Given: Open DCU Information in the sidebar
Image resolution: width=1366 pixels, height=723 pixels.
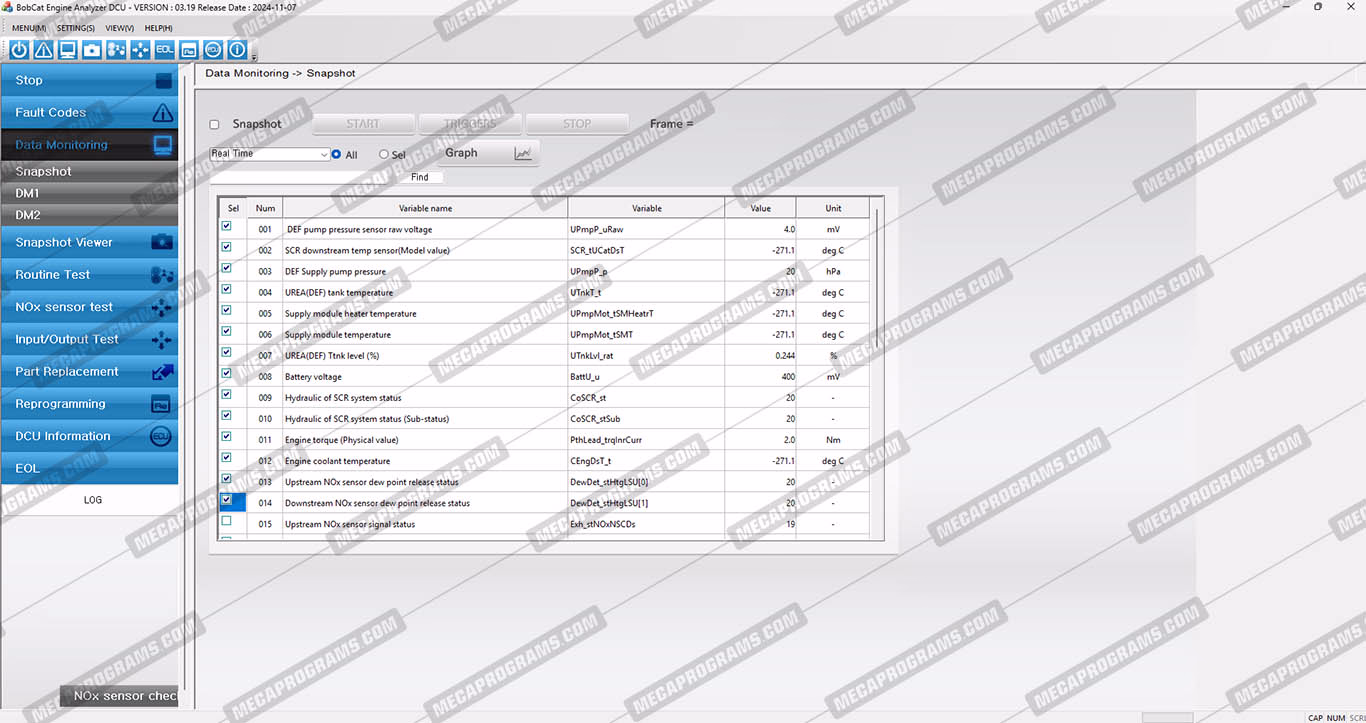Looking at the screenshot, I should click(89, 436).
